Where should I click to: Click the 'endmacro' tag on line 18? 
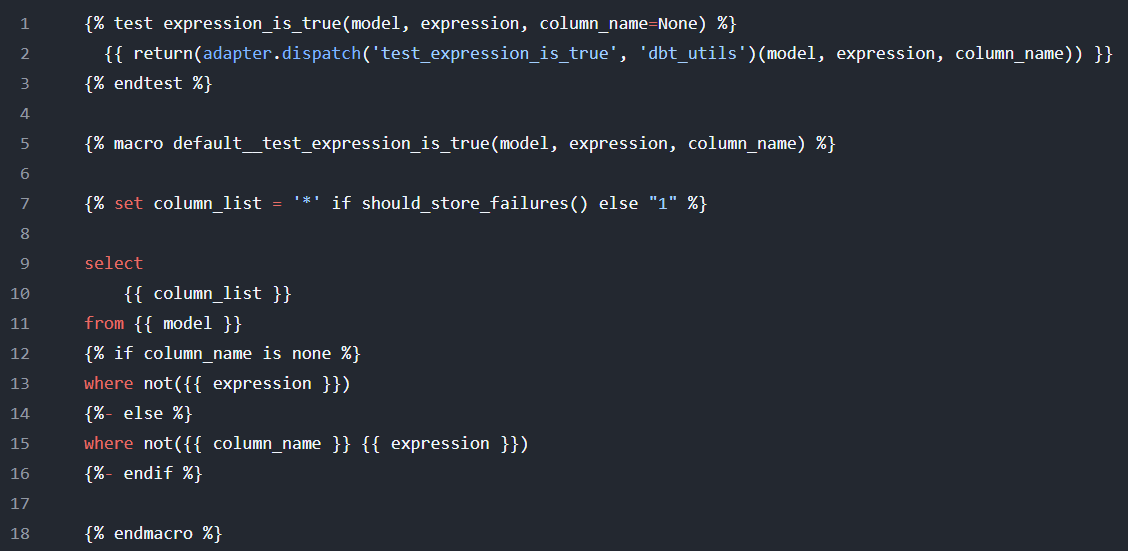[153, 533]
